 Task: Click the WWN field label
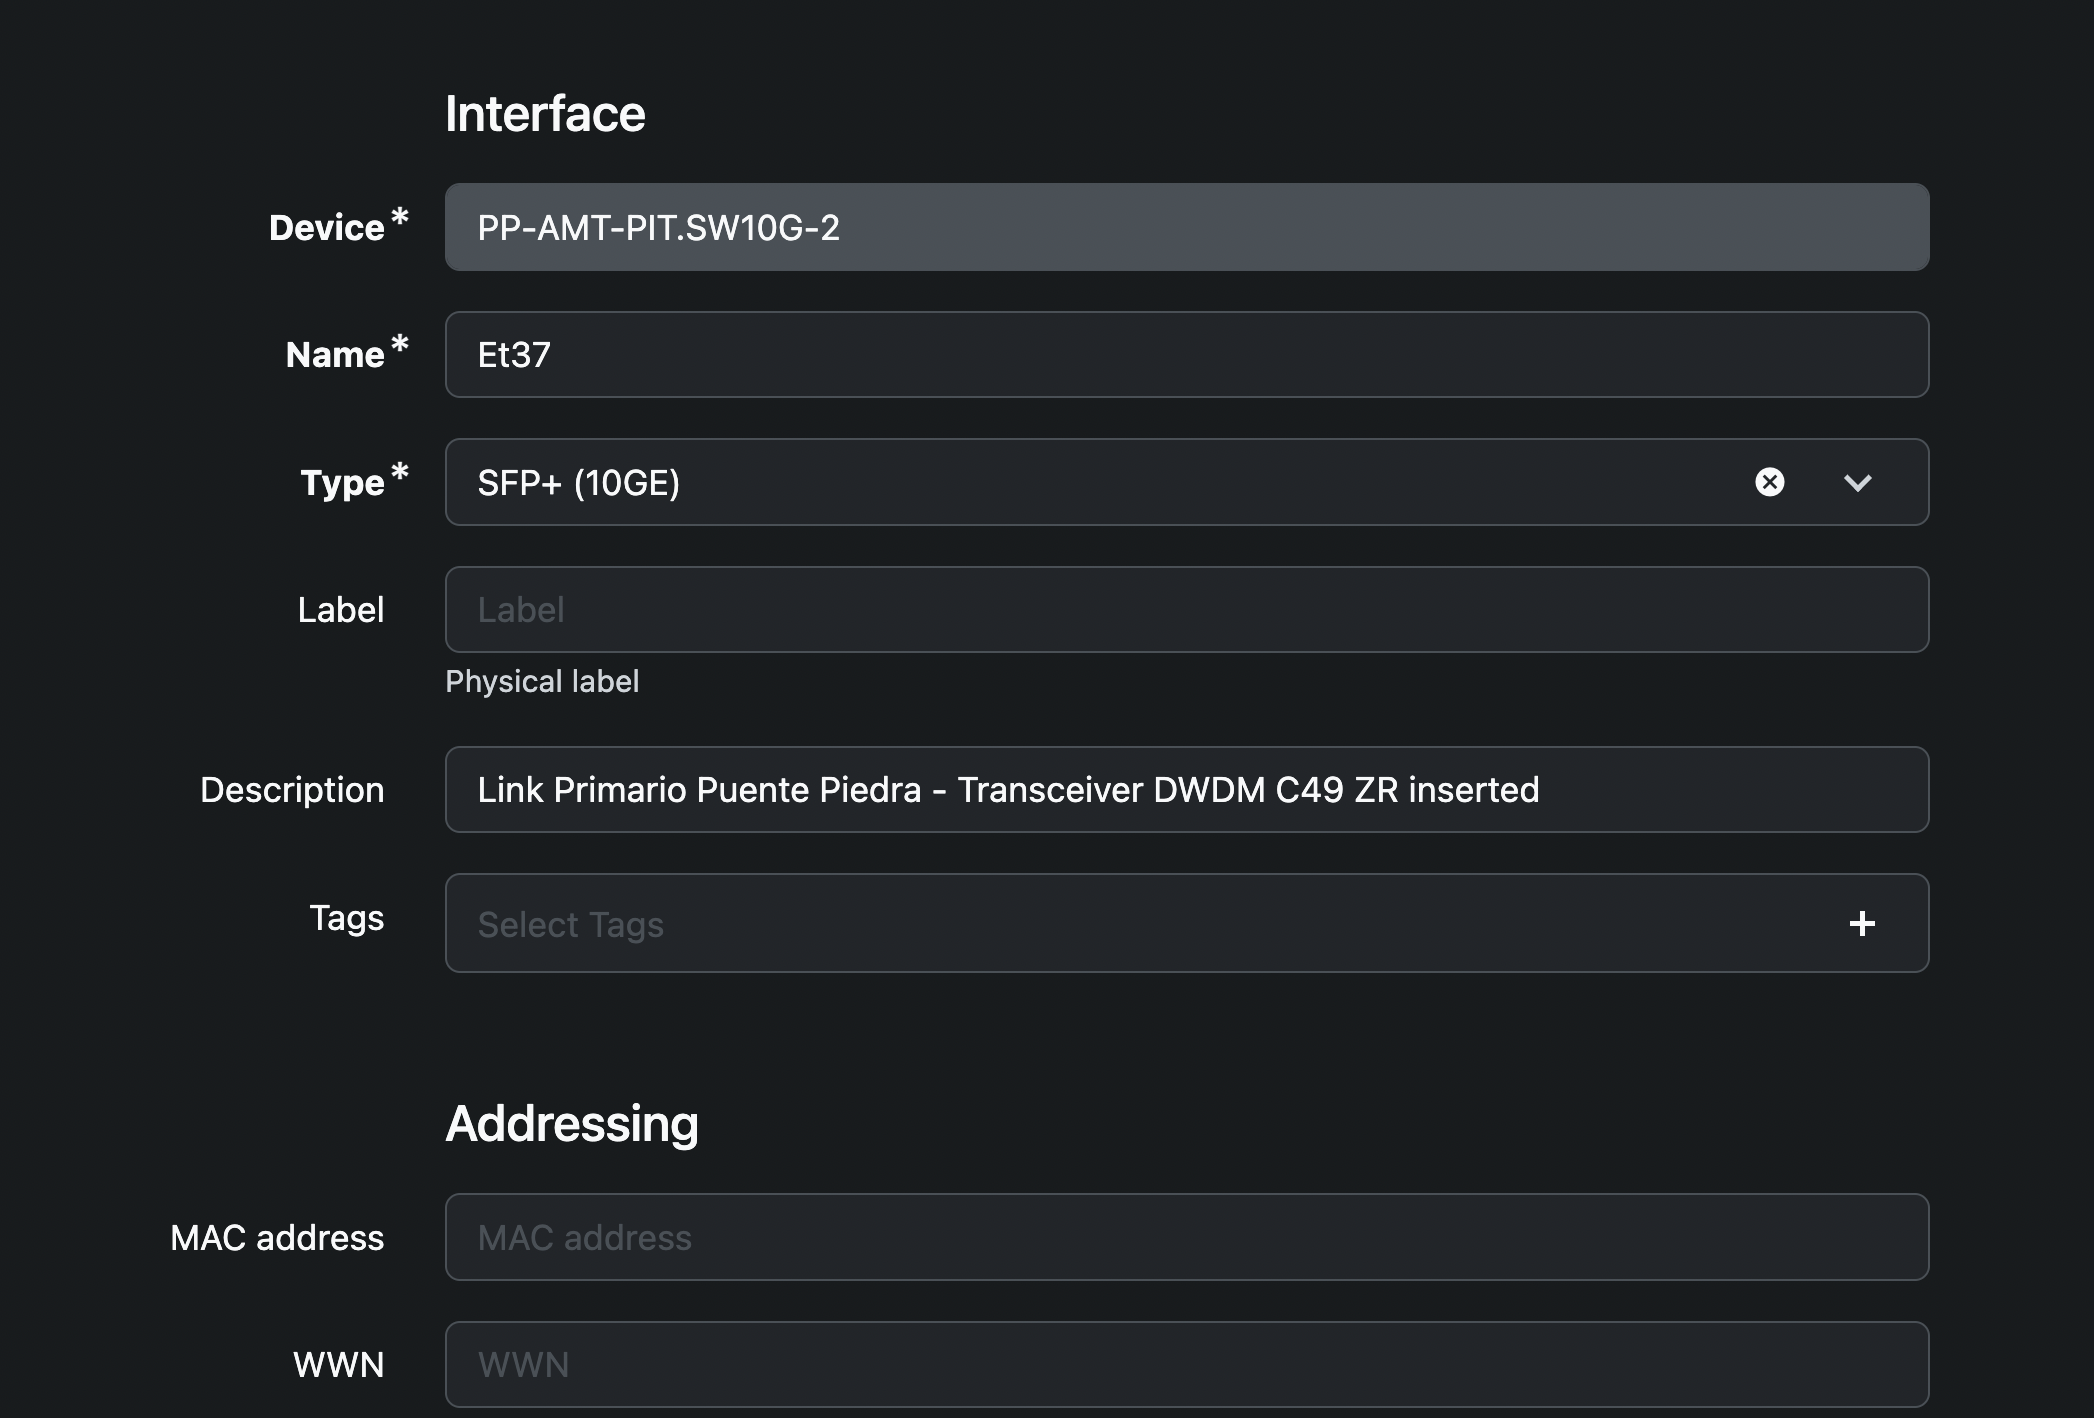click(338, 1365)
